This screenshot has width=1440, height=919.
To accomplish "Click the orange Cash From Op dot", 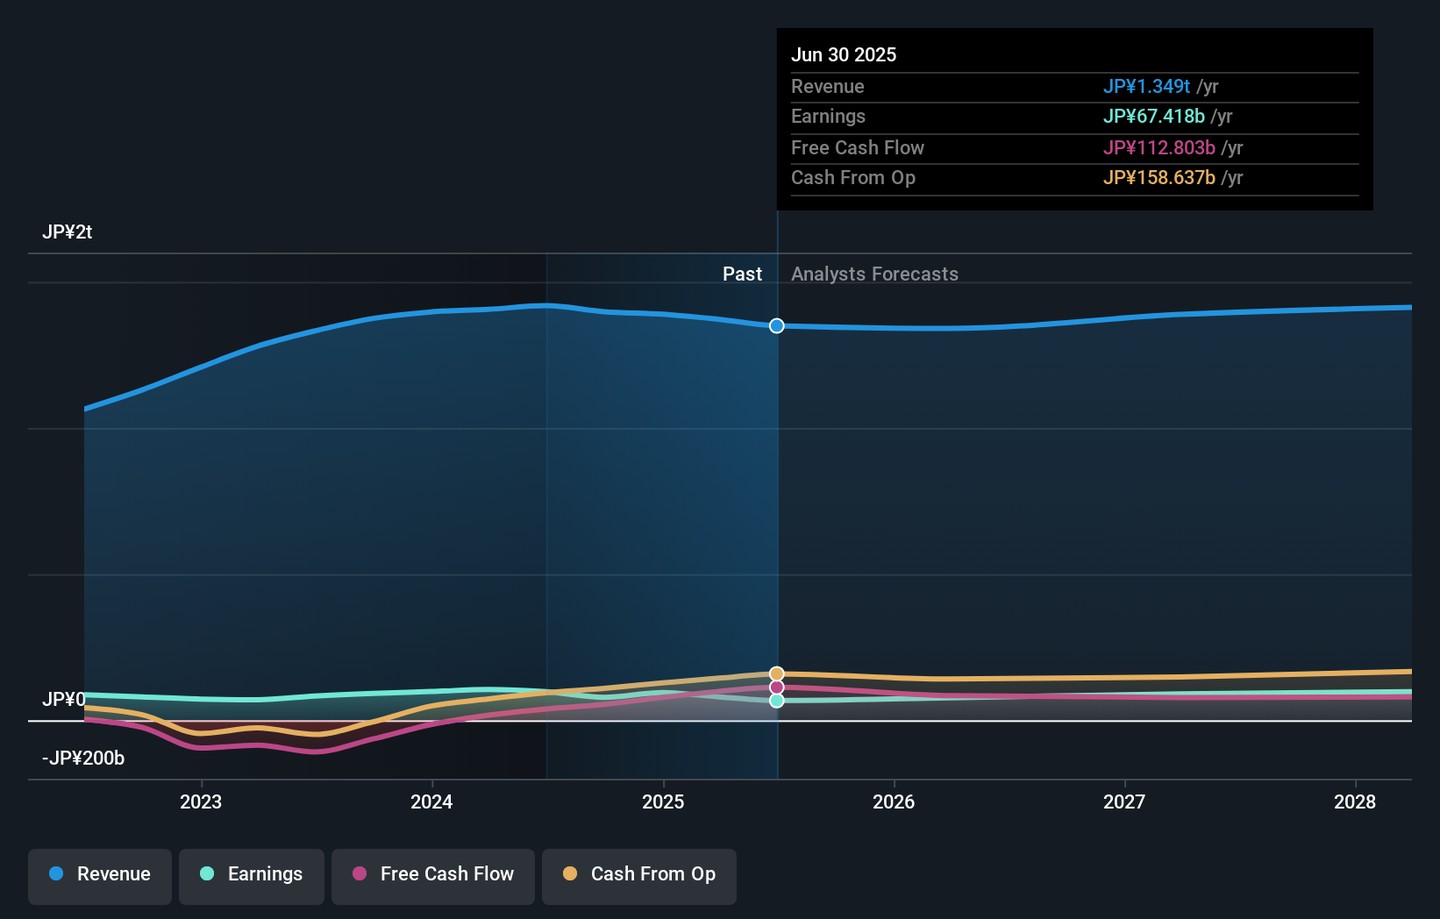I will coord(570,874).
